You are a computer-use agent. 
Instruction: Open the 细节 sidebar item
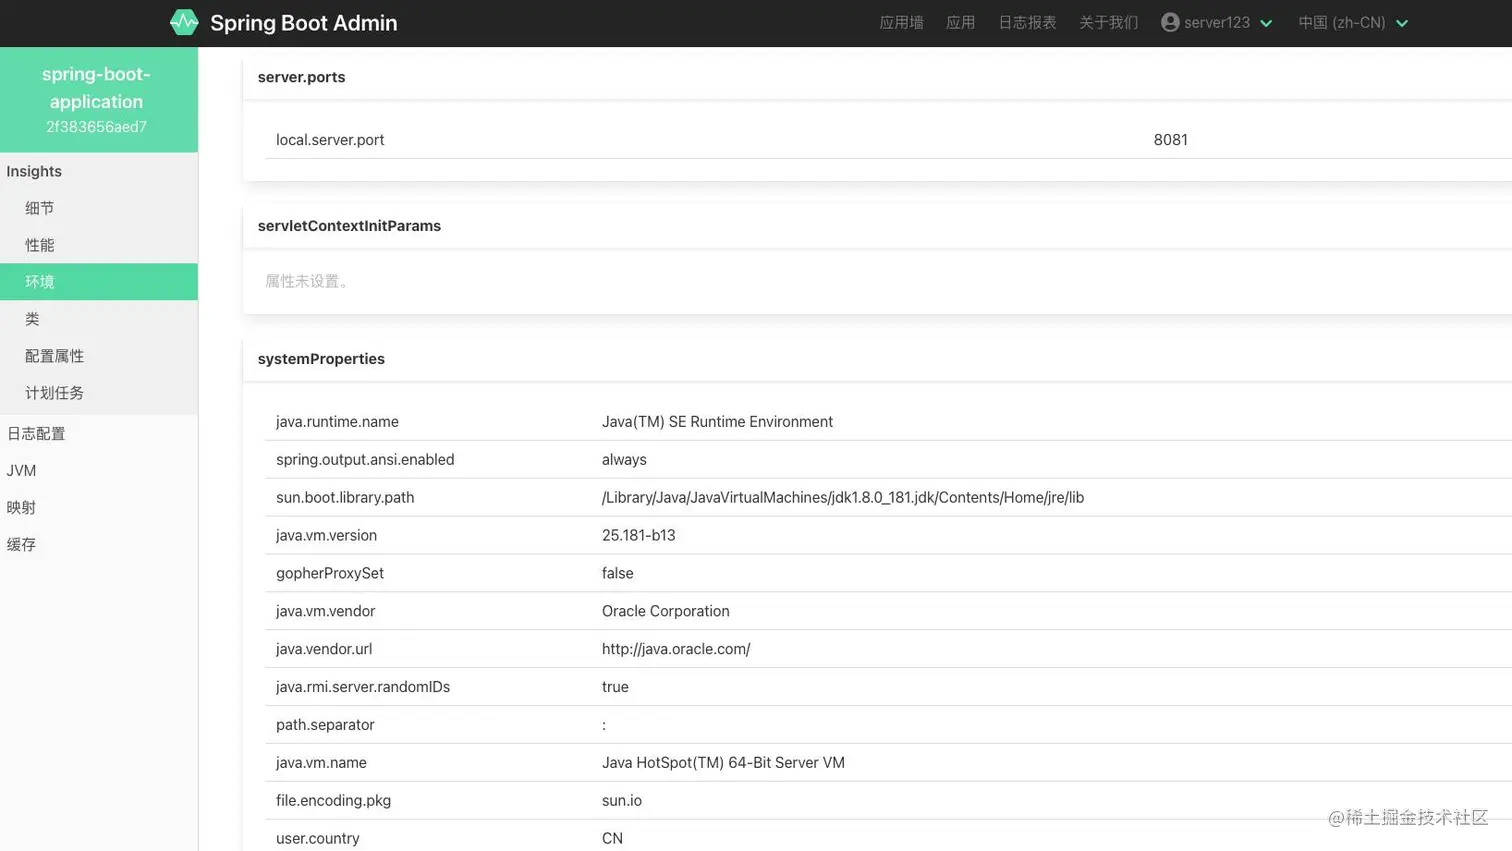(x=99, y=208)
